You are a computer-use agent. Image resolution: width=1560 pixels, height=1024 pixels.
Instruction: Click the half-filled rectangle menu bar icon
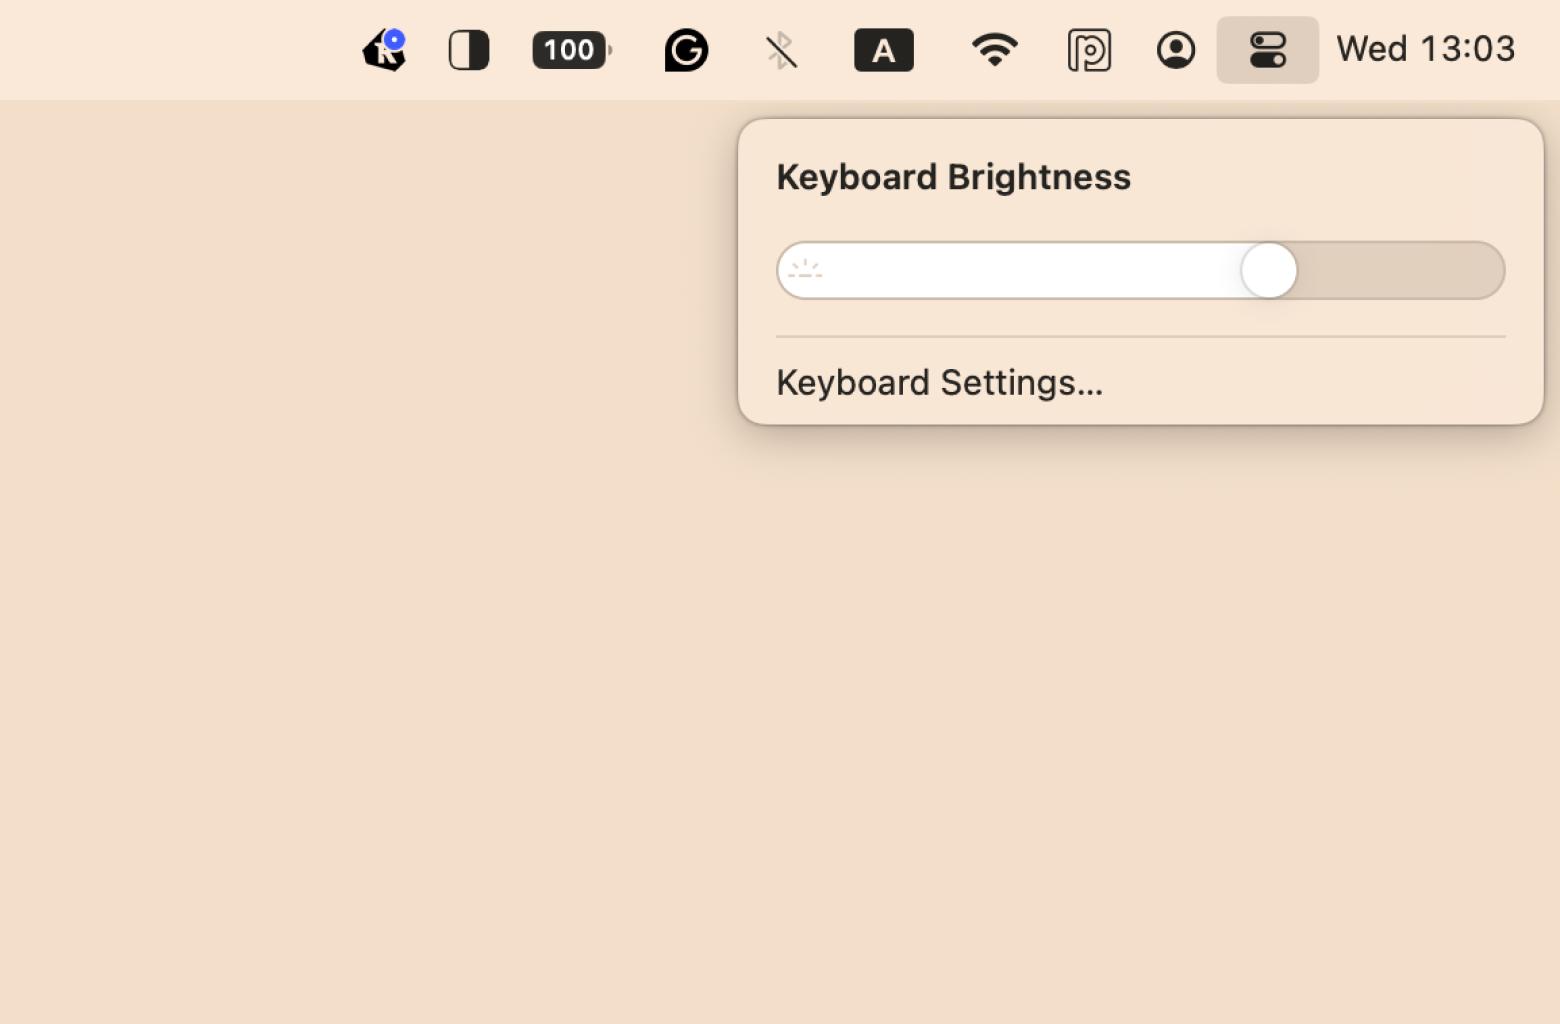point(468,50)
